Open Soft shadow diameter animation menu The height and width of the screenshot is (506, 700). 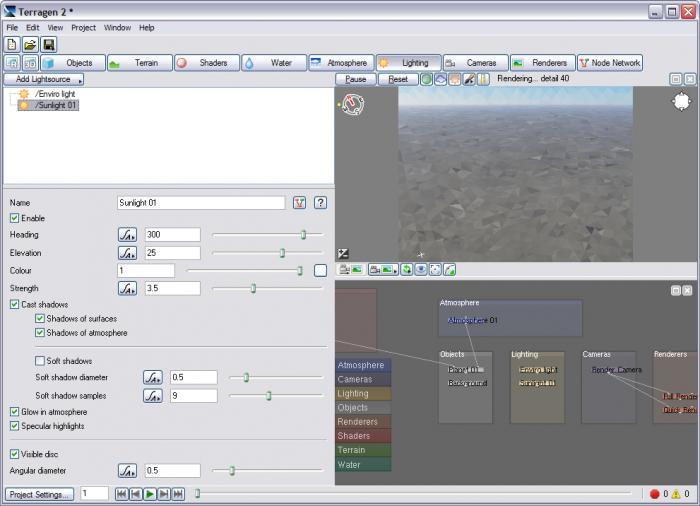click(153, 377)
